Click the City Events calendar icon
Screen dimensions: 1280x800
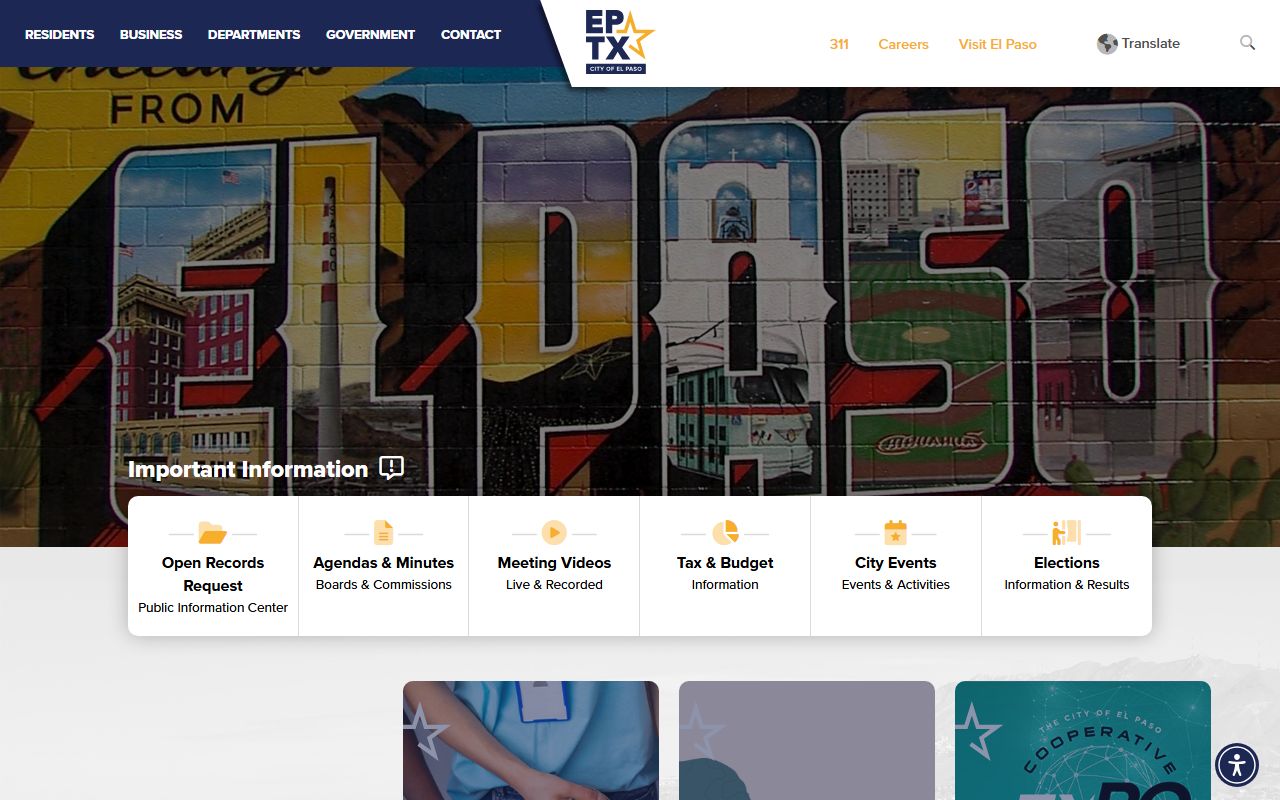(895, 533)
